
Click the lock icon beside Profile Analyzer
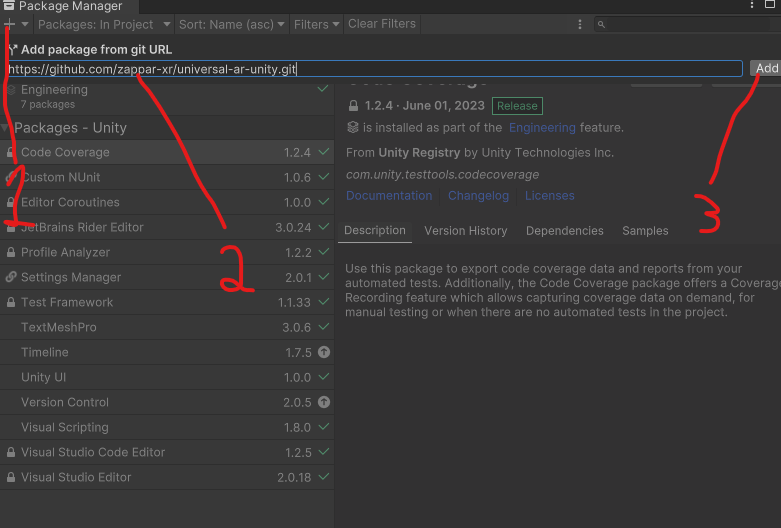click(x=11, y=253)
